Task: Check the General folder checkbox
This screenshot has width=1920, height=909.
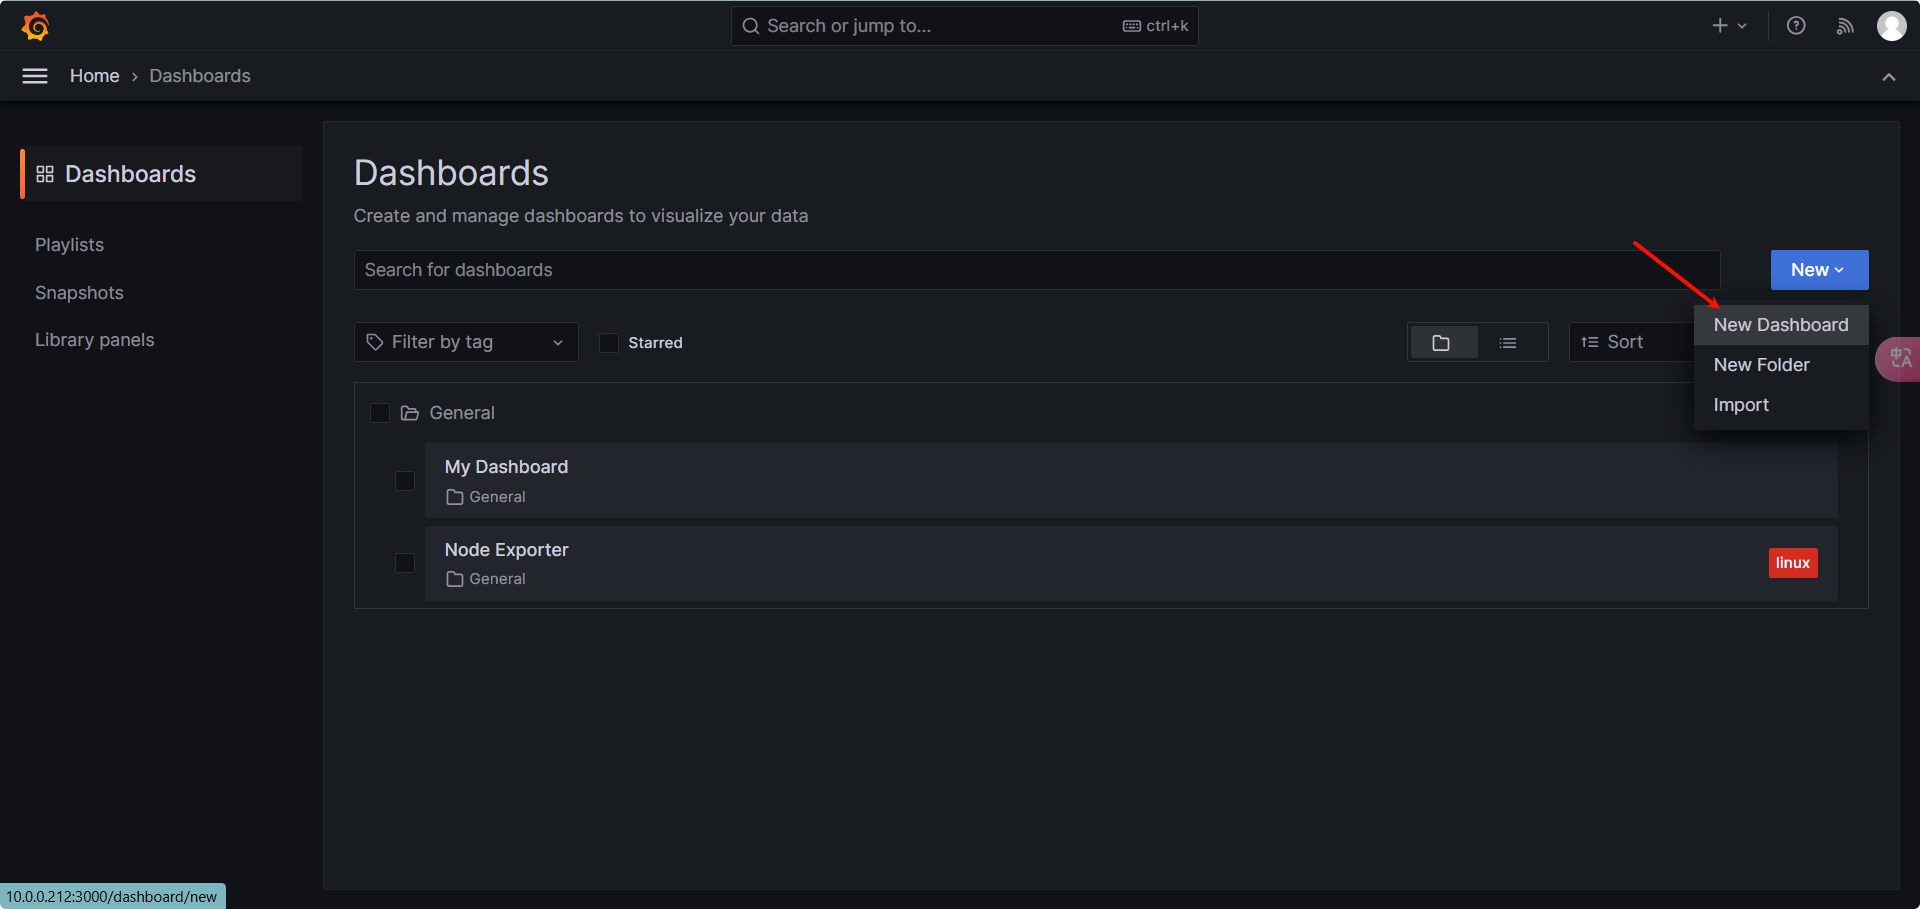Action: click(x=380, y=413)
